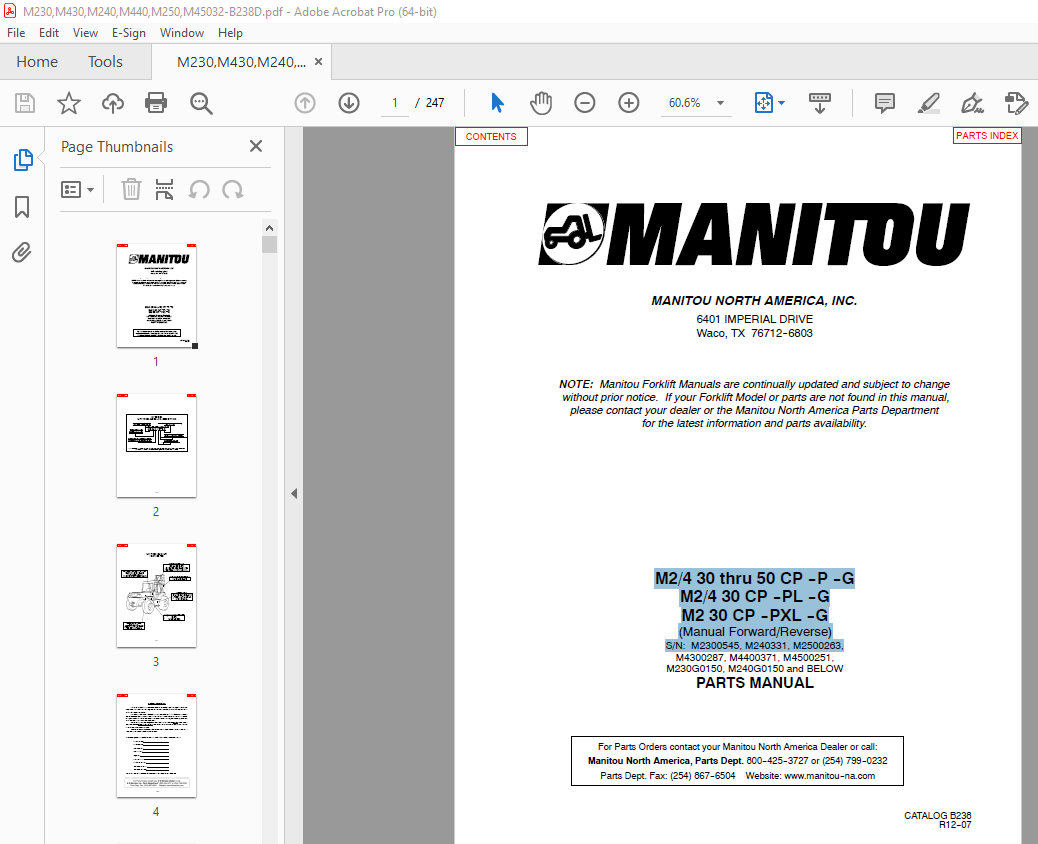Click the www.manitou-na.com website text
This screenshot has height=844, width=1038.
pos(829,776)
